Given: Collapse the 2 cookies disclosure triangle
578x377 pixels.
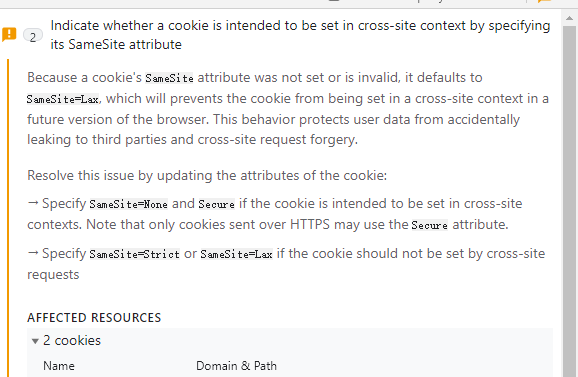Looking at the screenshot, I should coord(35,341).
